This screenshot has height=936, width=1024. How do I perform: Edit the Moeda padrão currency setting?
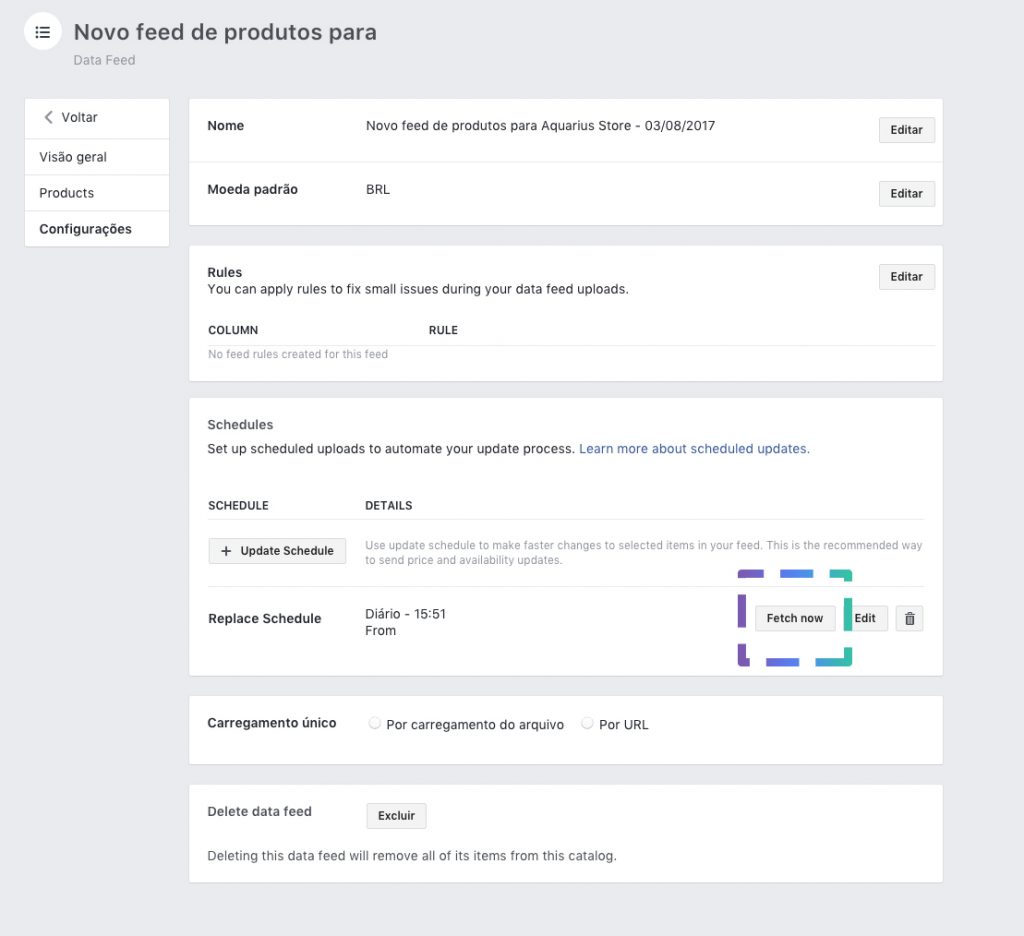pyautogui.click(x=906, y=194)
